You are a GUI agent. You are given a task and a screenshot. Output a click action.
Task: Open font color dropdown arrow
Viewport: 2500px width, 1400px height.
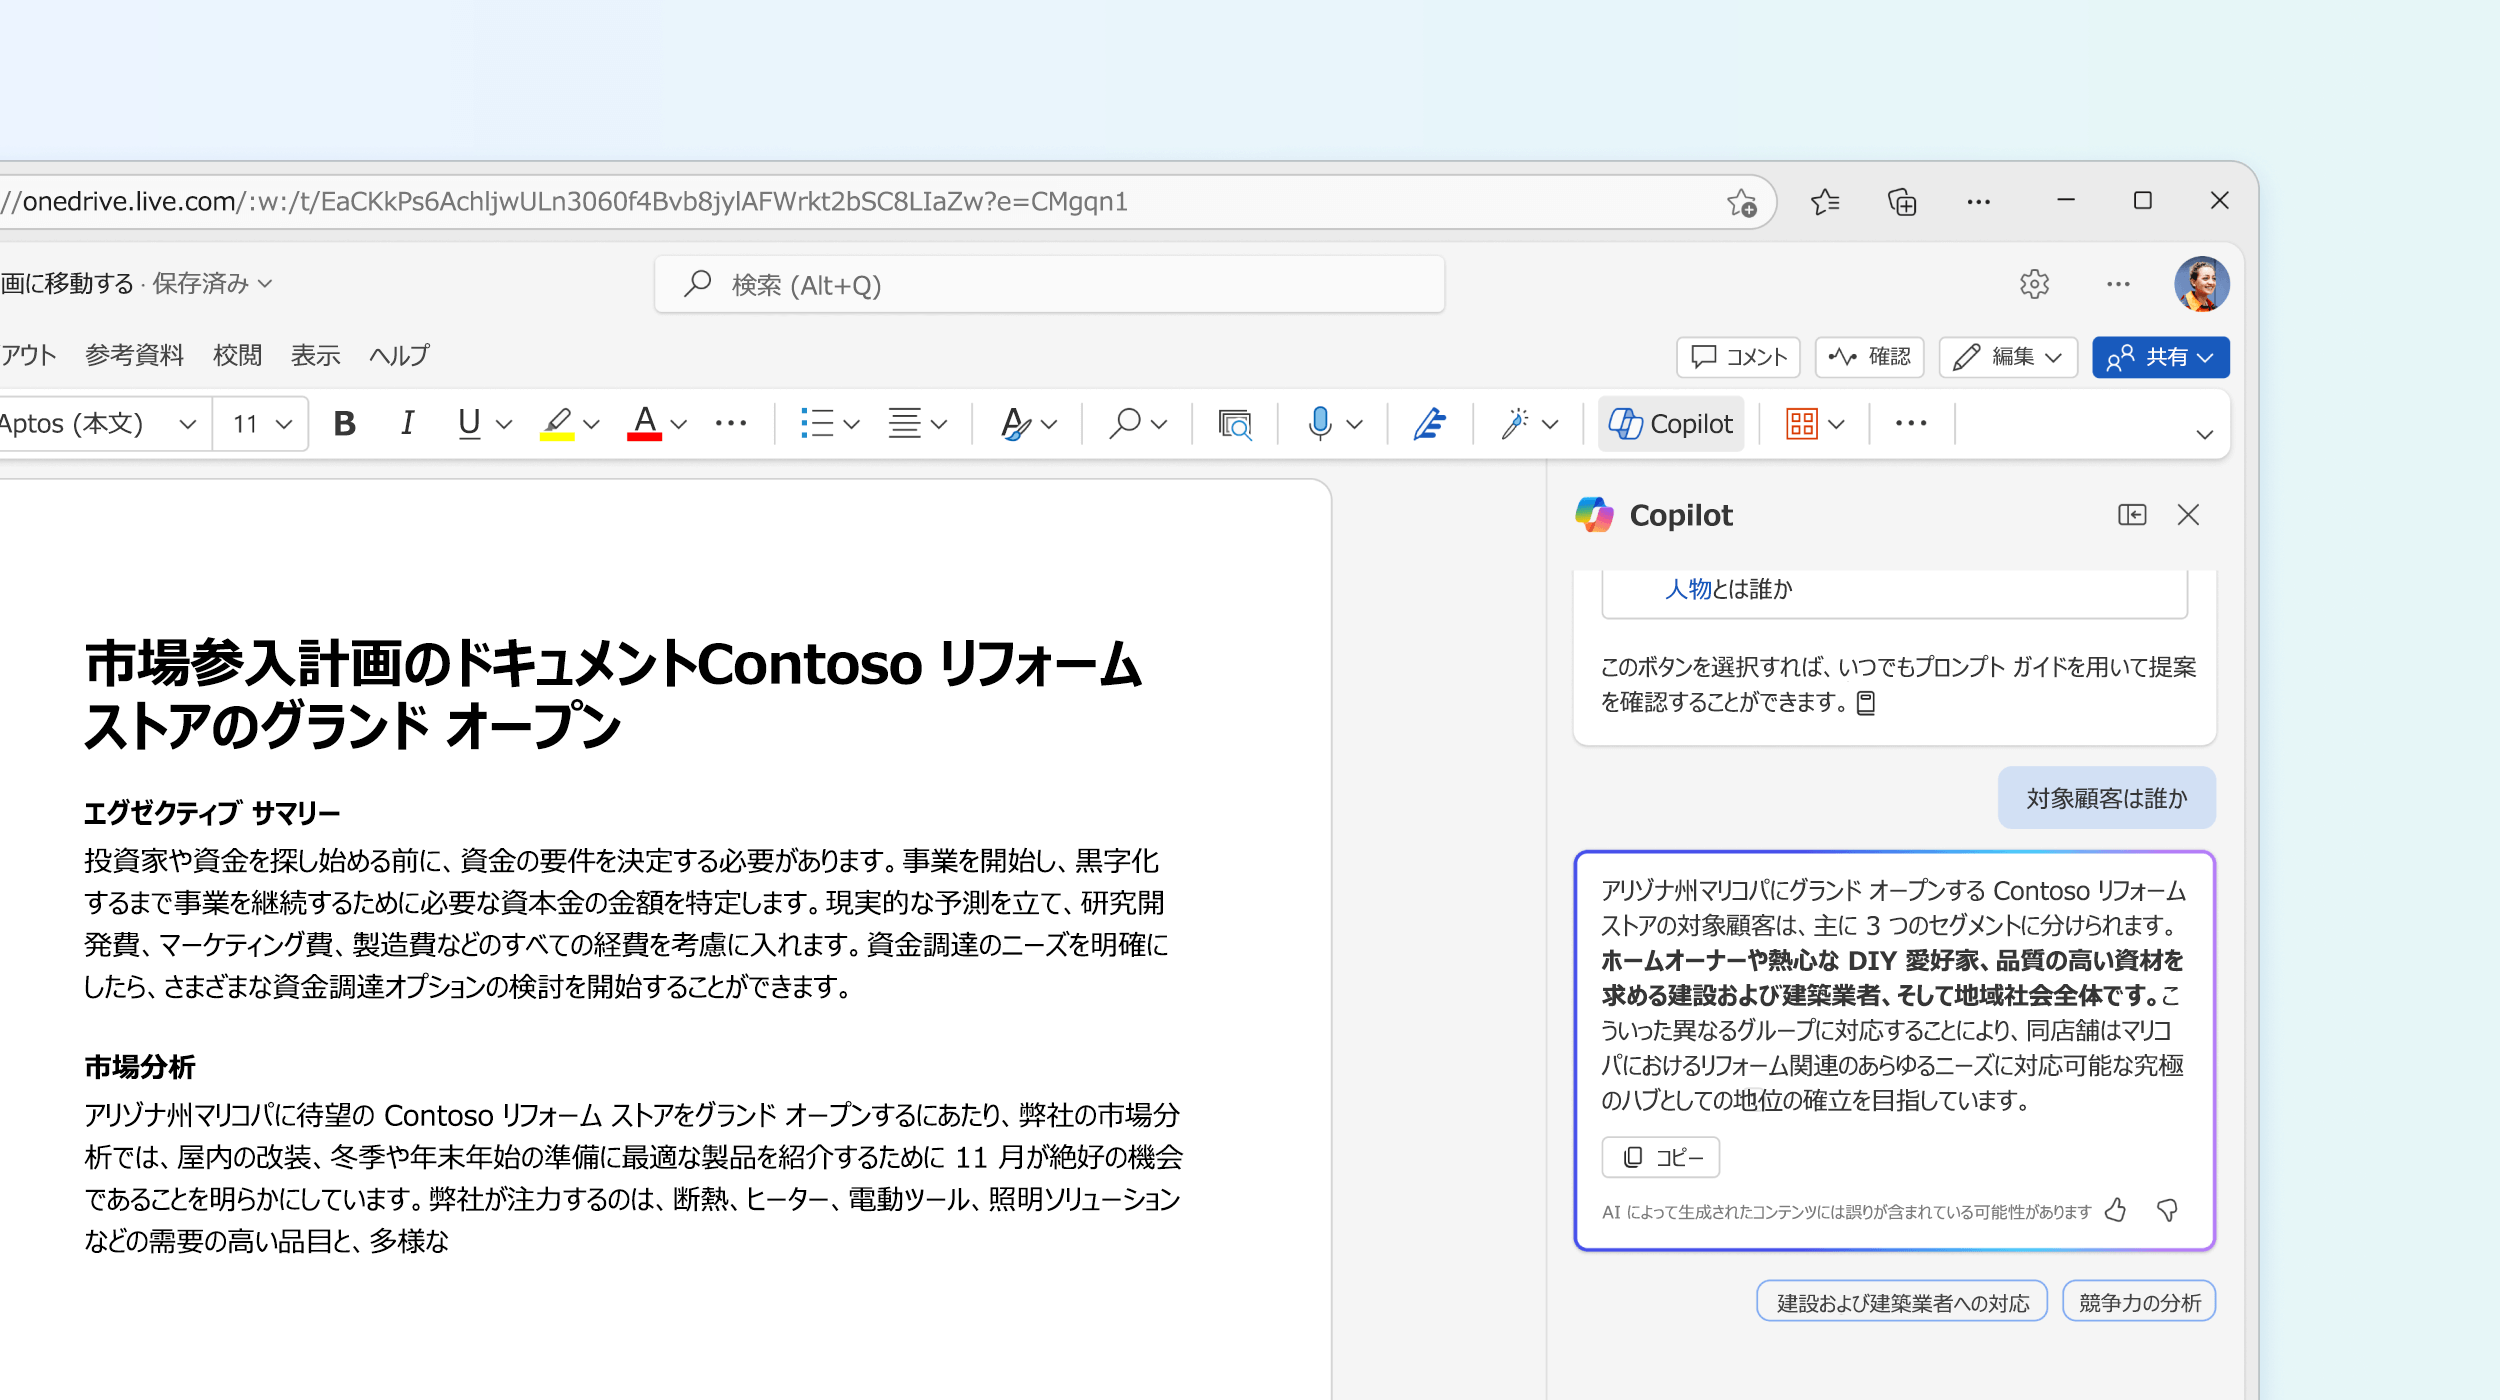[x=679, y=425]
